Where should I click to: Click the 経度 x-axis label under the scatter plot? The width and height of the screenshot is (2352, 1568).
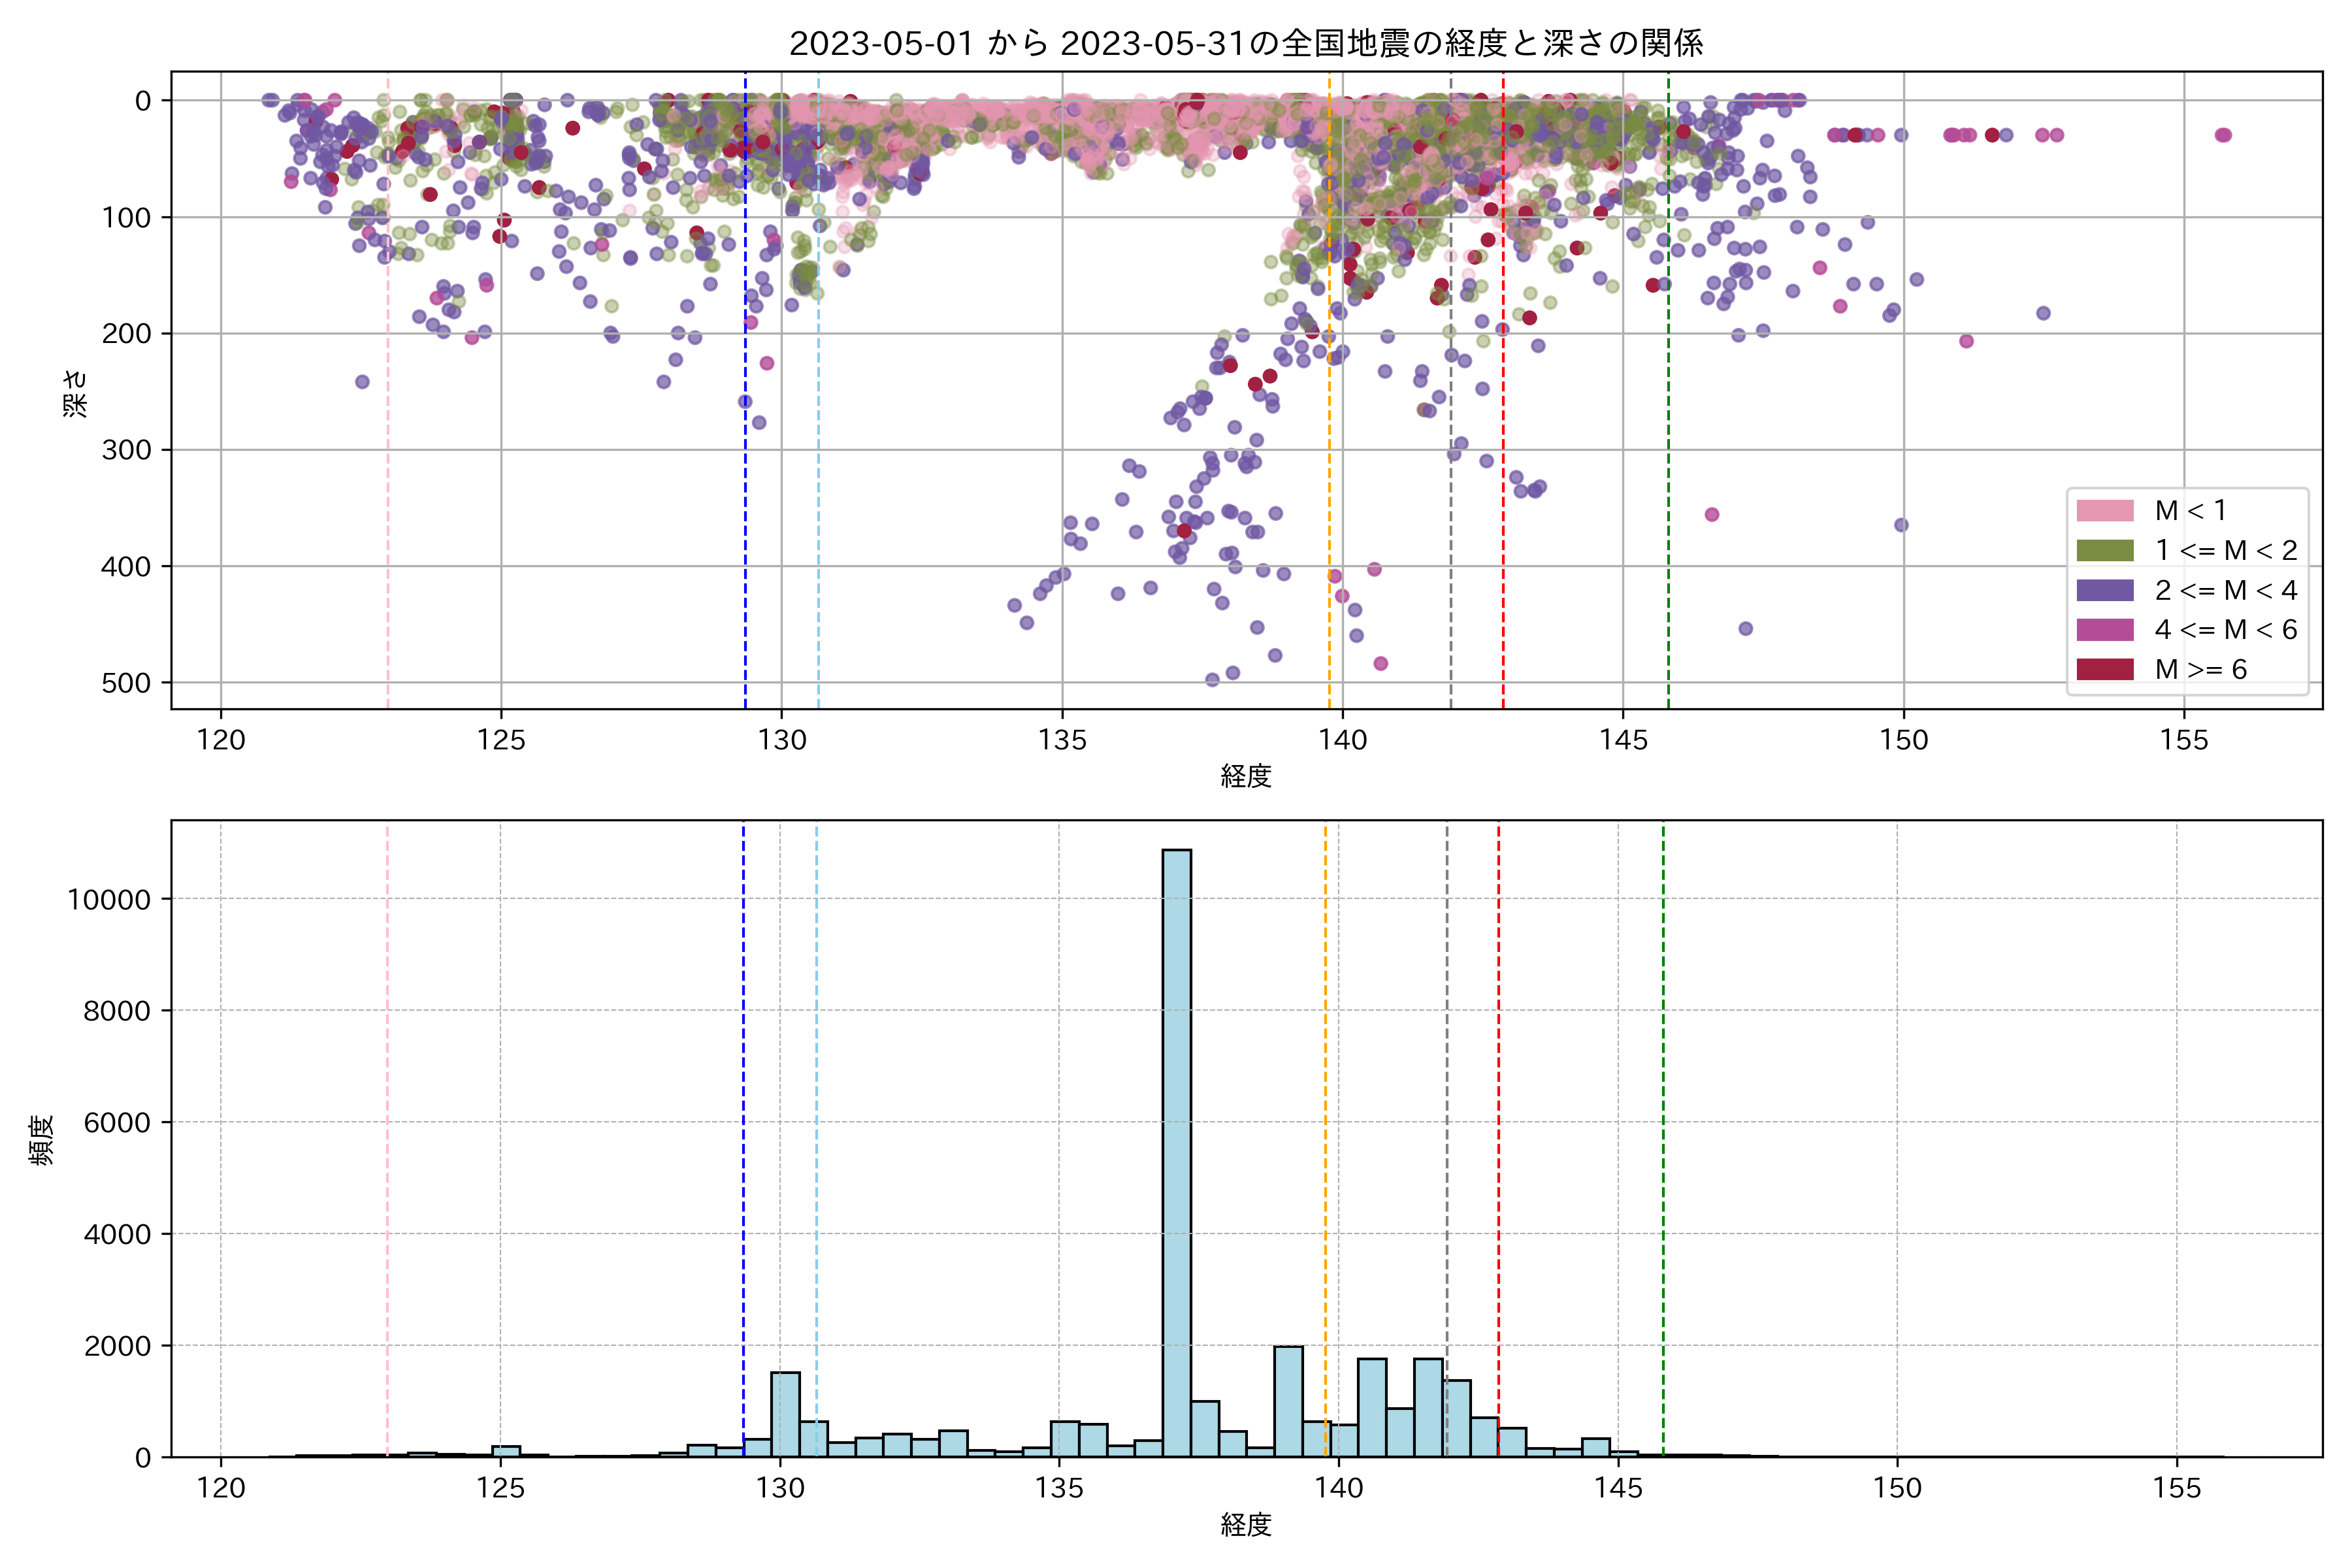coord(1246,776)
